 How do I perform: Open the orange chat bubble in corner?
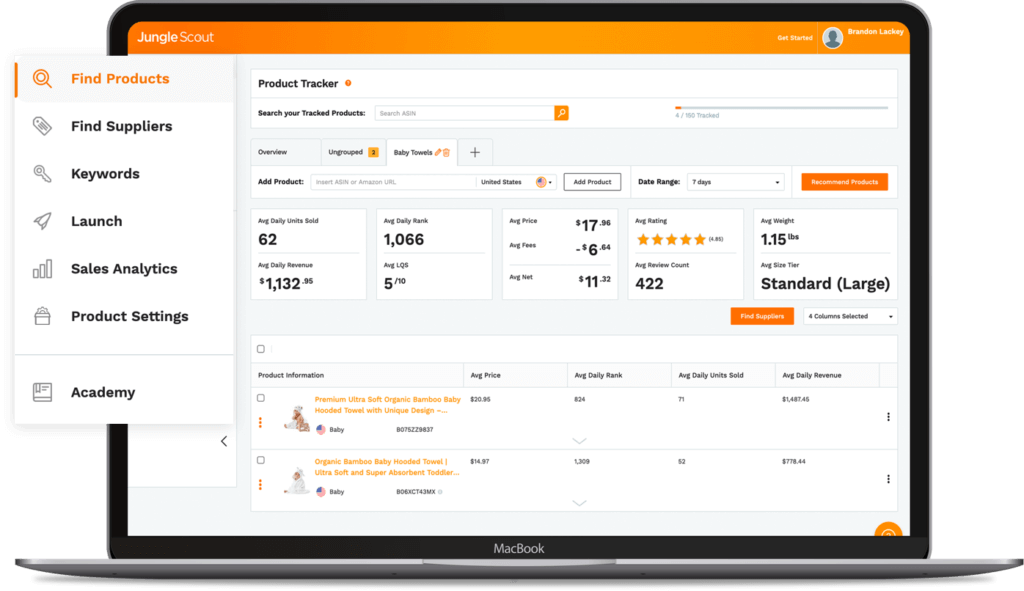[x=888, y=530]
